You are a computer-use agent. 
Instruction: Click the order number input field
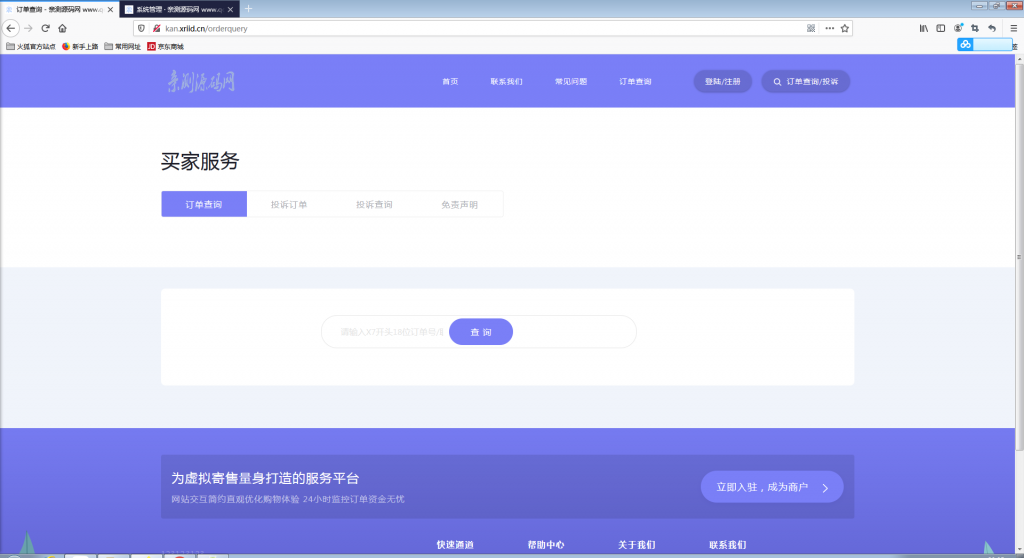(x=390, y=332)
